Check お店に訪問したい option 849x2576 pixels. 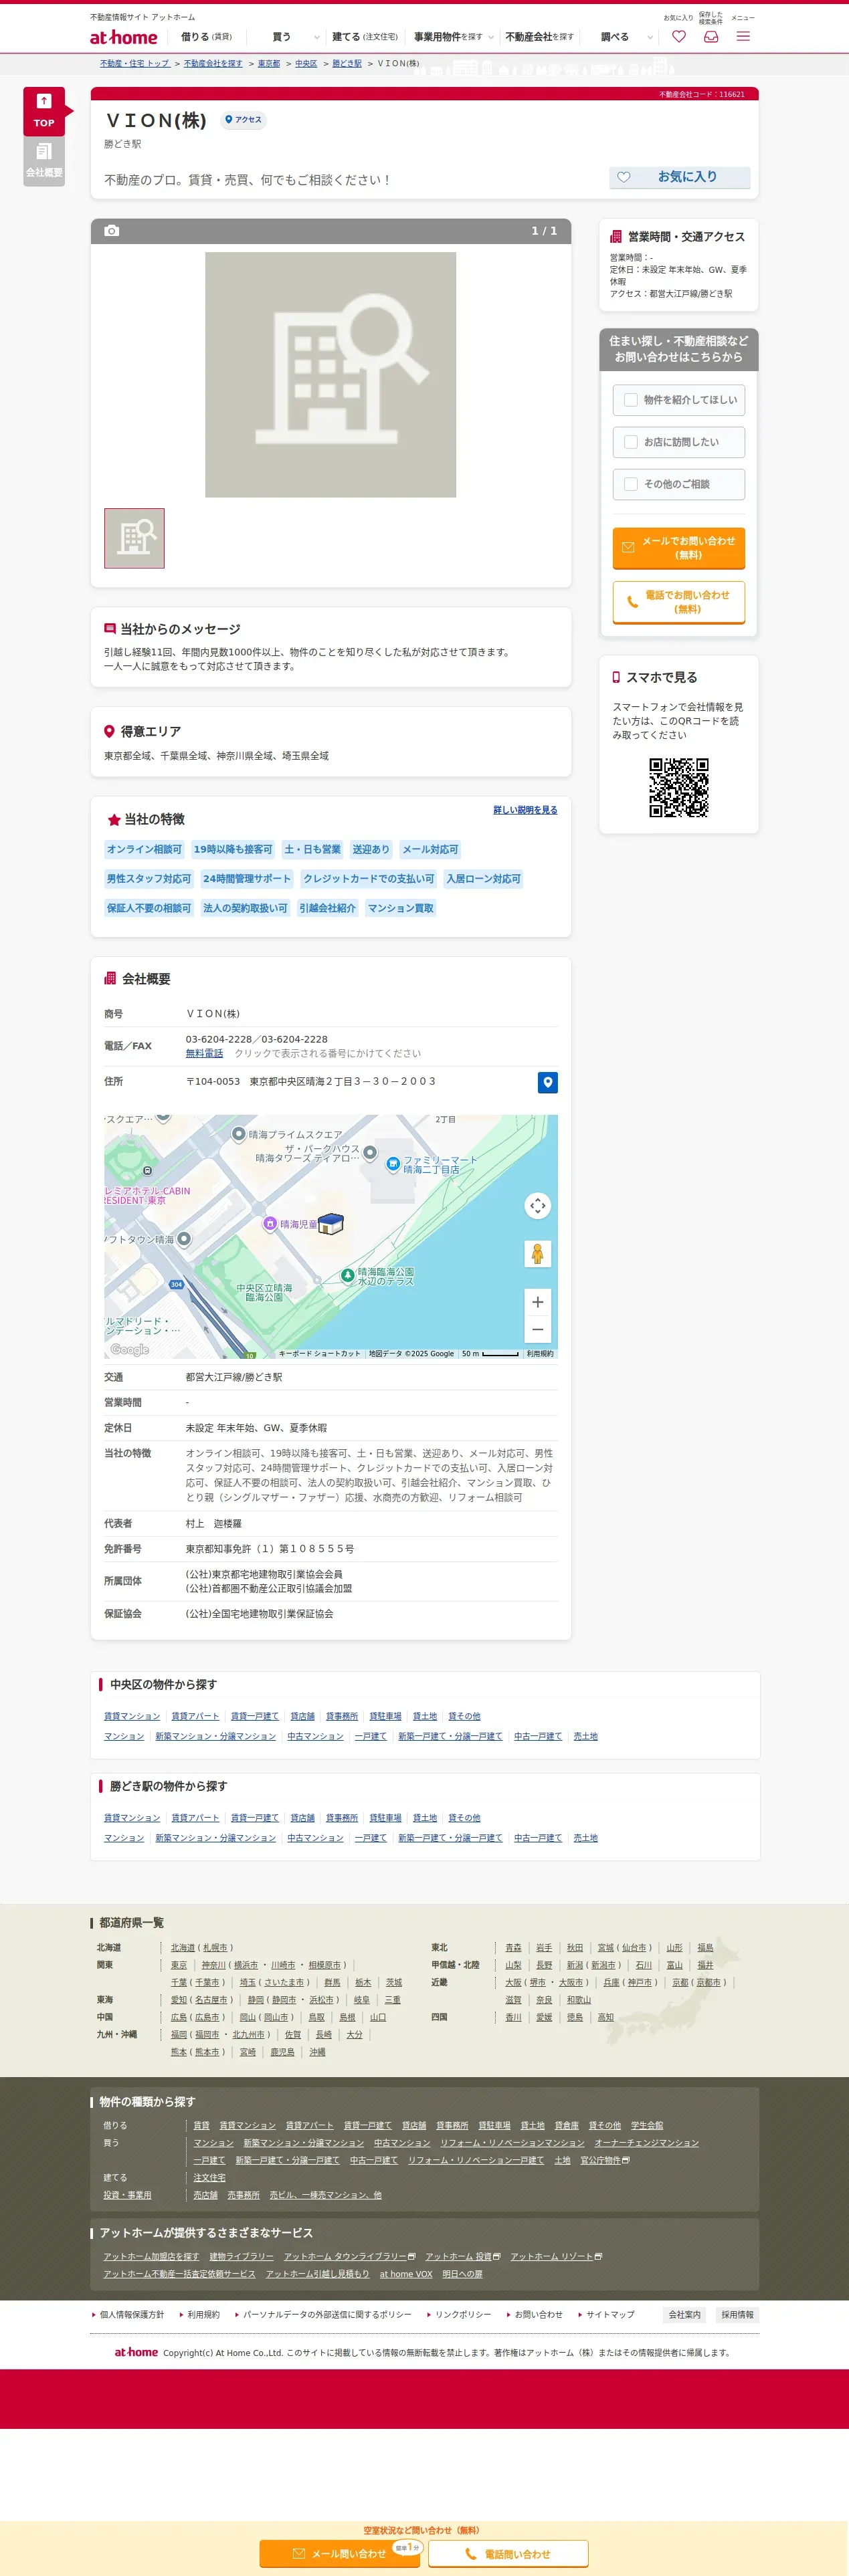click(x=631, y=442)
